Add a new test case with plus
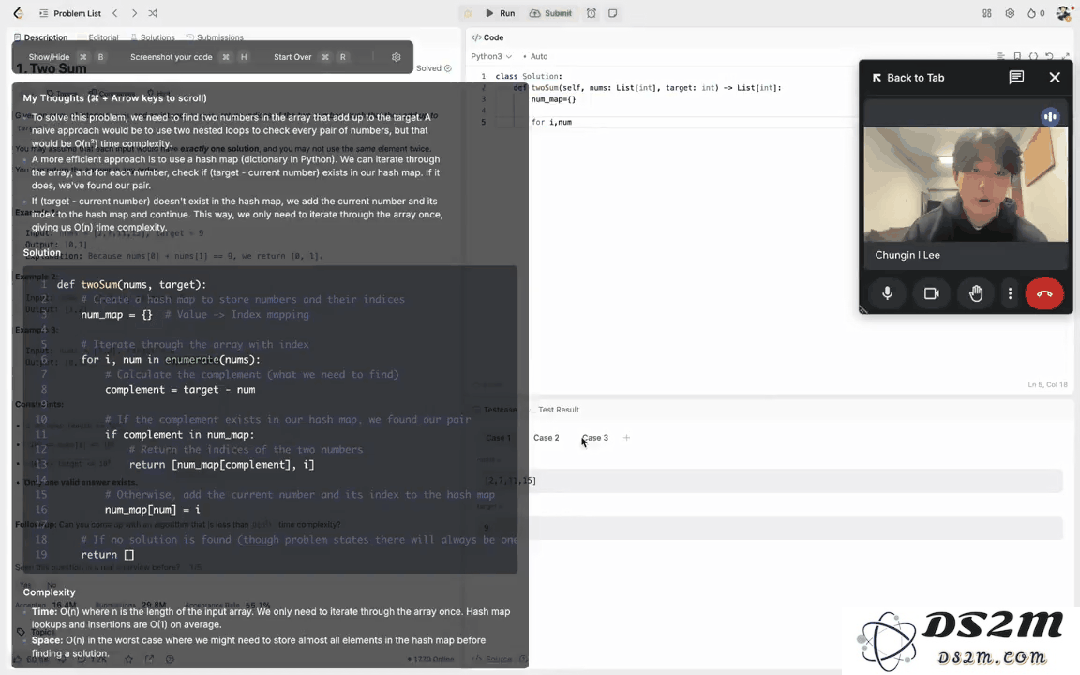The height and width of the screenshot is (675, 1080). (x=626, y=438)
